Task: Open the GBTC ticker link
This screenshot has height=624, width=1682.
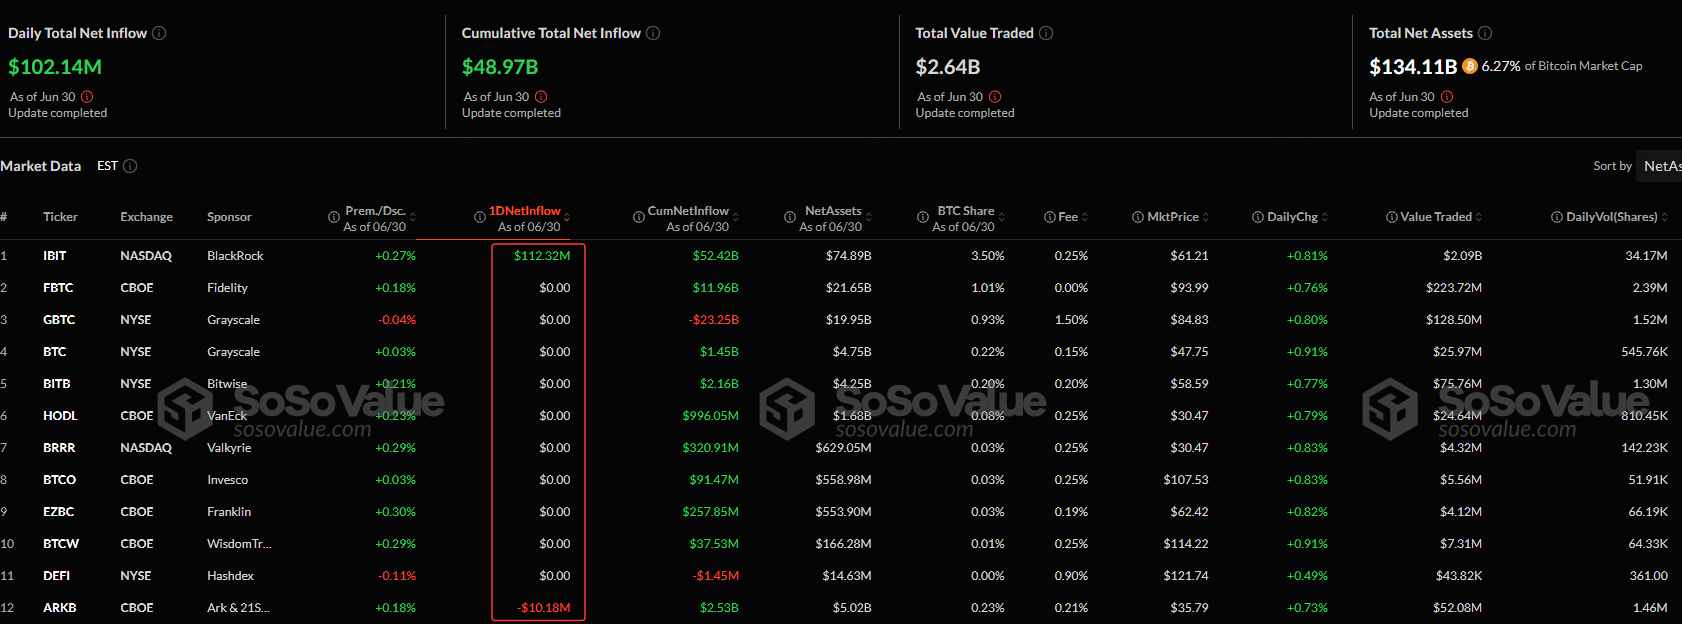Action: point(59,320)
